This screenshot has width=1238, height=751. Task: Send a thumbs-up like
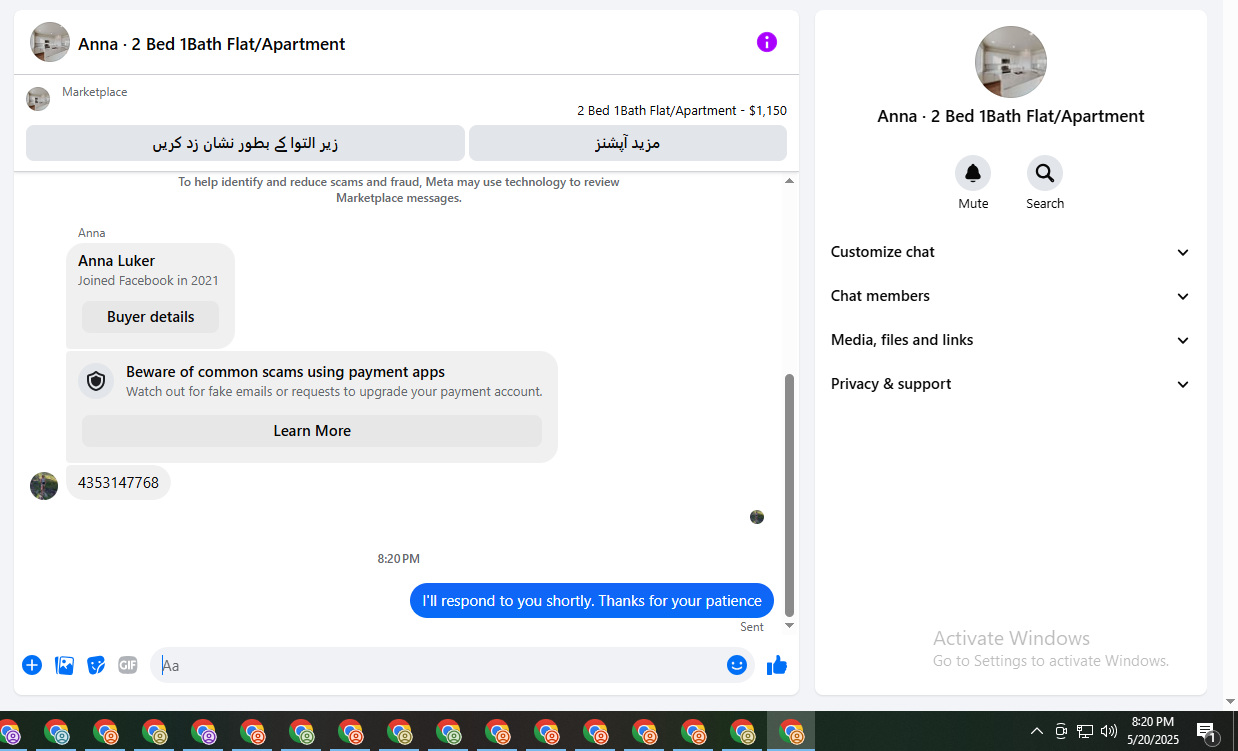(777, 665)
